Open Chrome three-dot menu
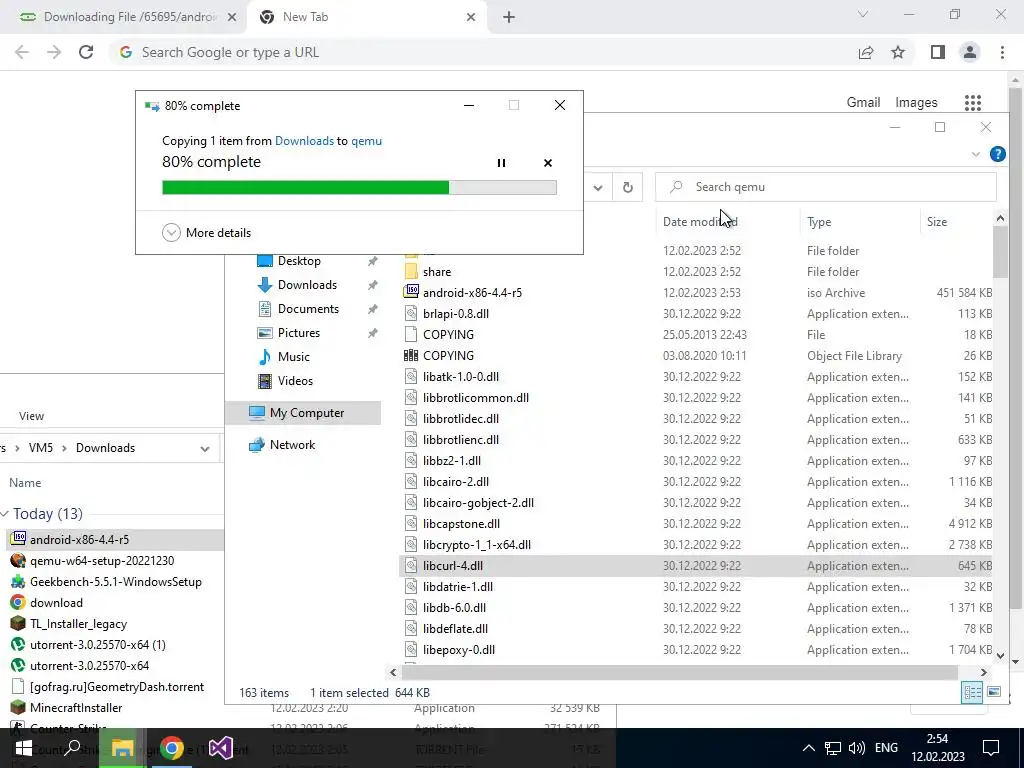 [1002, 52]
